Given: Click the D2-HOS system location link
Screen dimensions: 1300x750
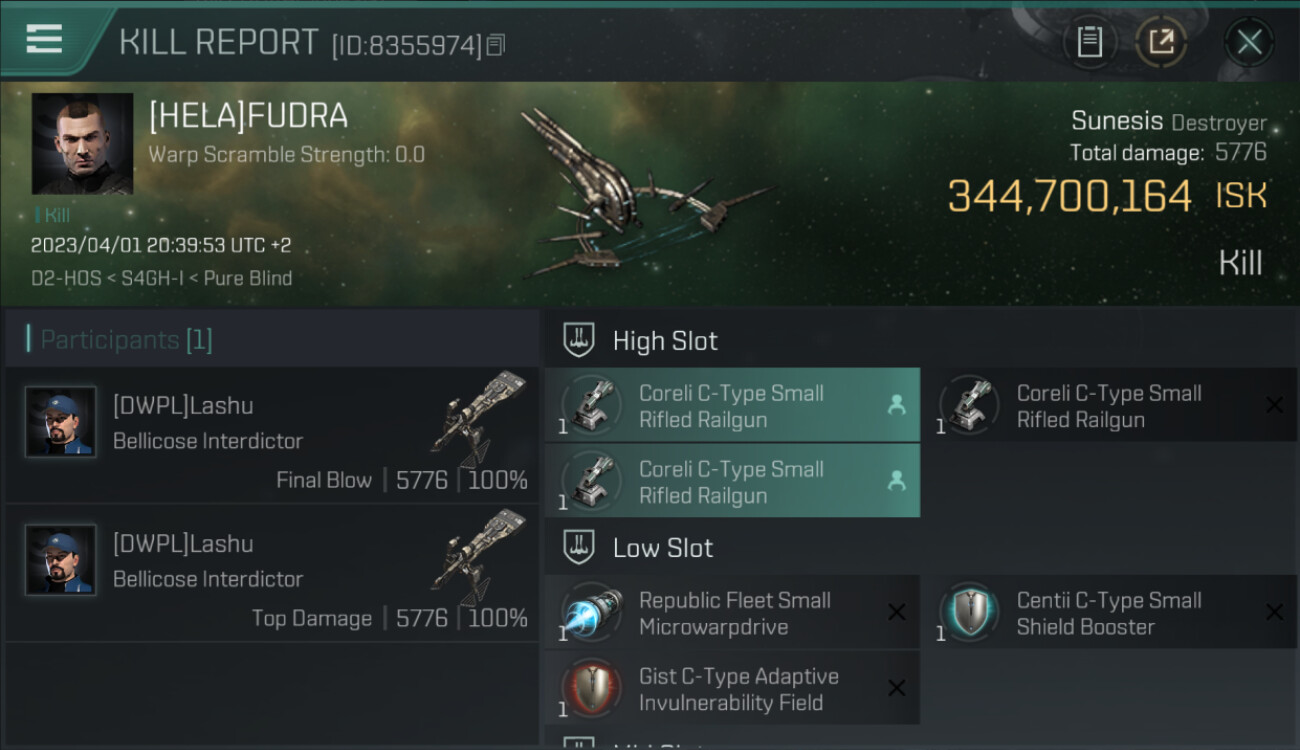Looking at the screenshot, I should tap(66, 278).
